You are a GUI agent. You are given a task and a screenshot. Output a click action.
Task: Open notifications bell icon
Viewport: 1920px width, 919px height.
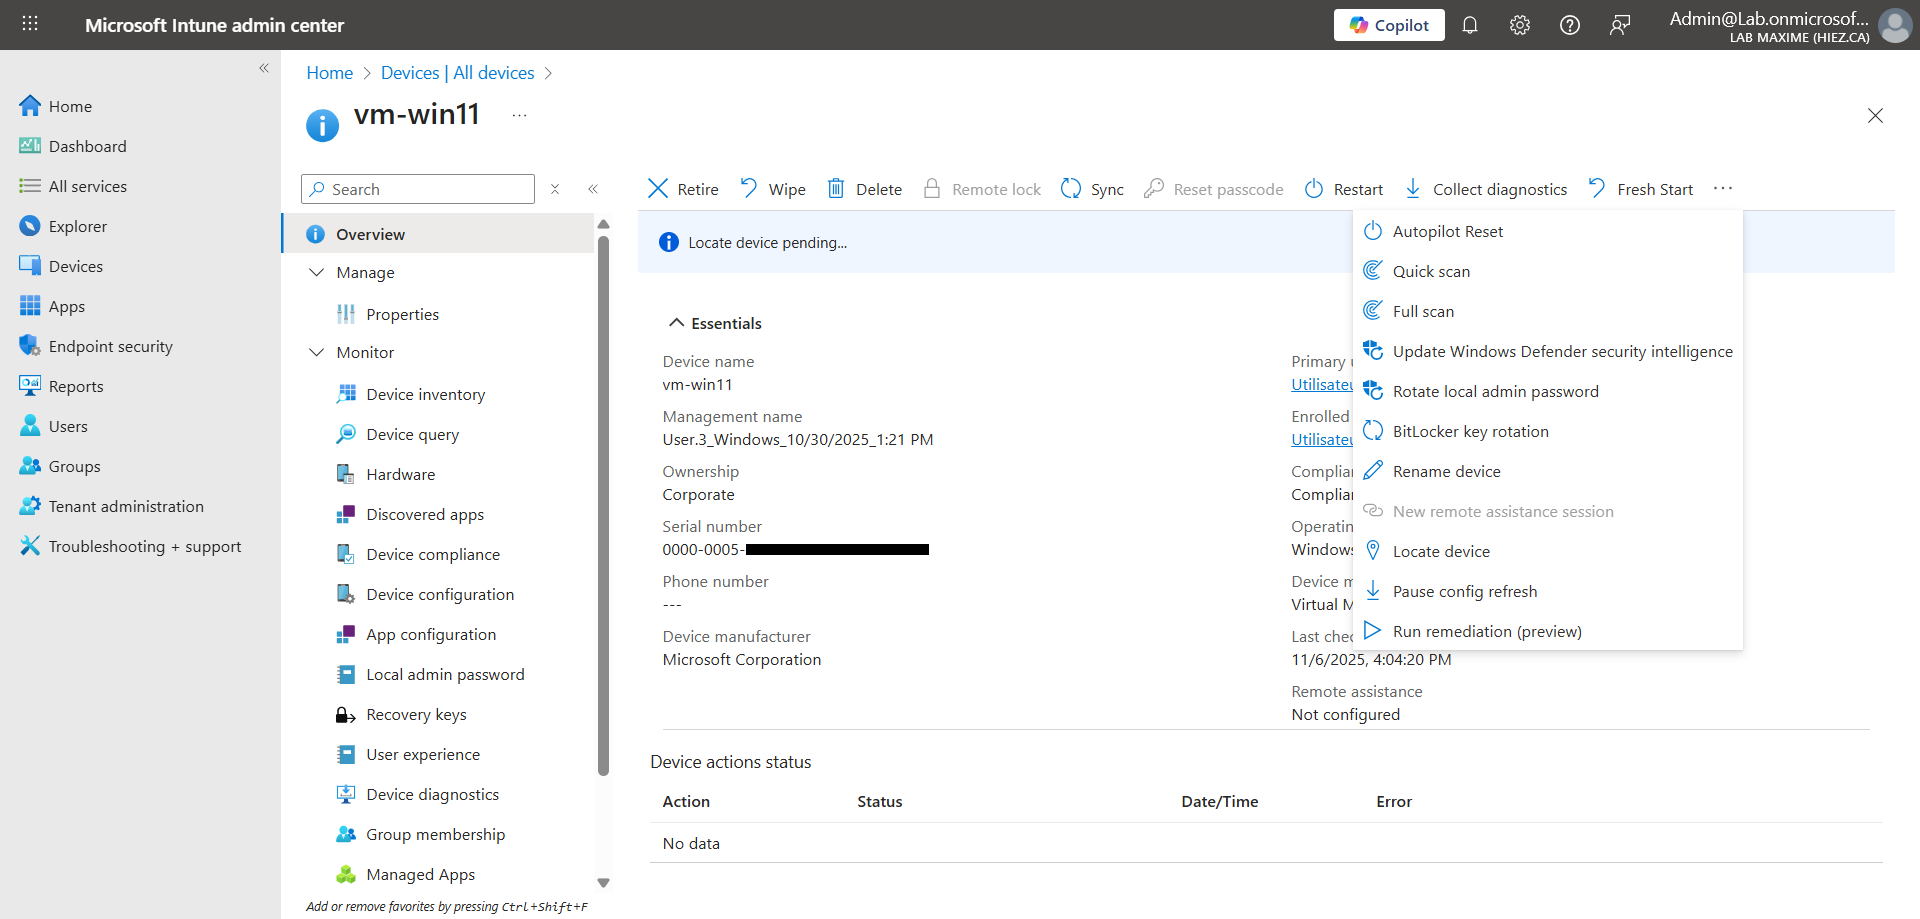click(1469, 25)
